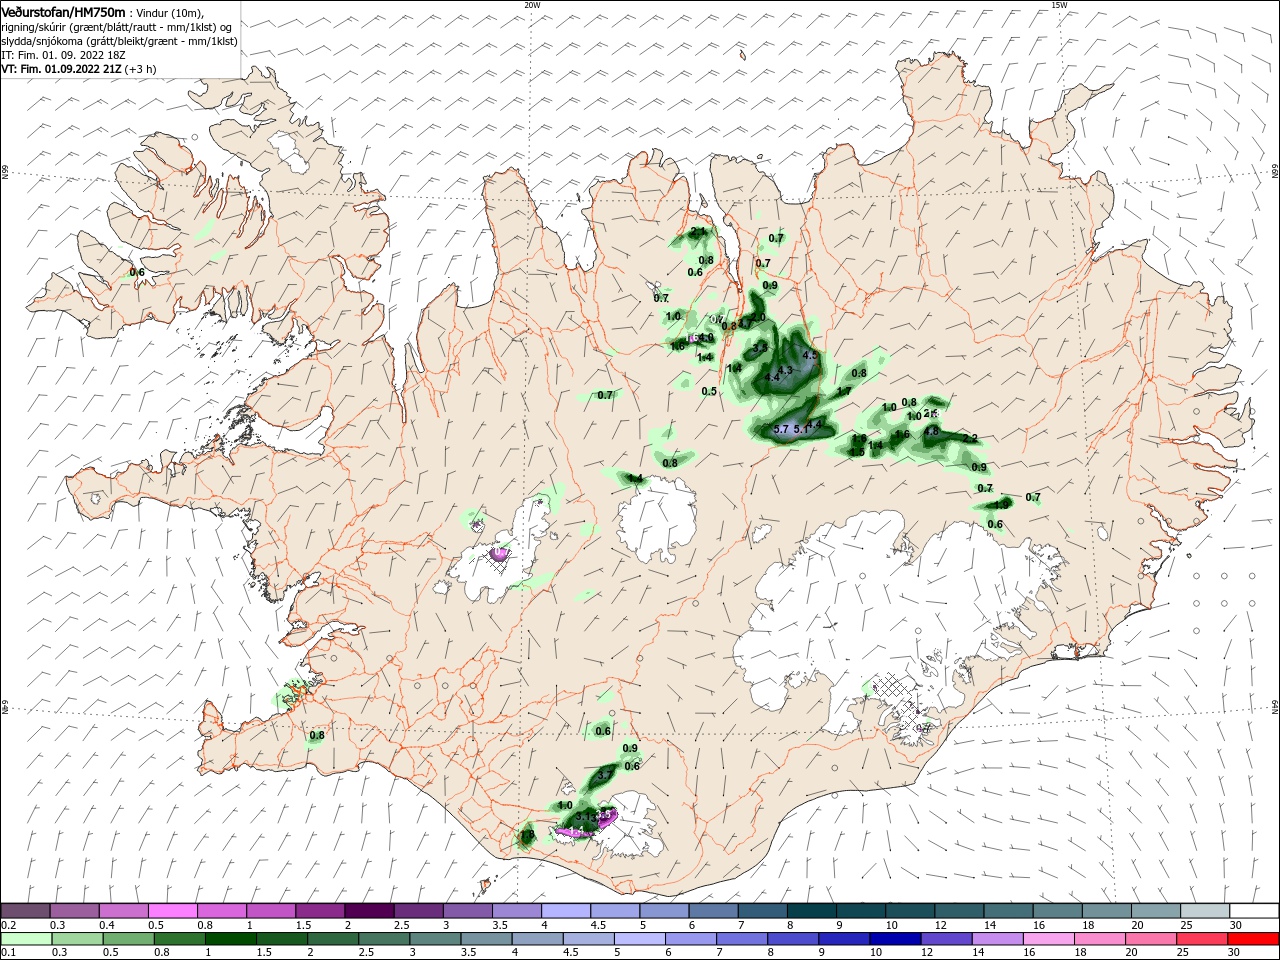Click the 0.6 value in the Westfjords

coord(137,272)
